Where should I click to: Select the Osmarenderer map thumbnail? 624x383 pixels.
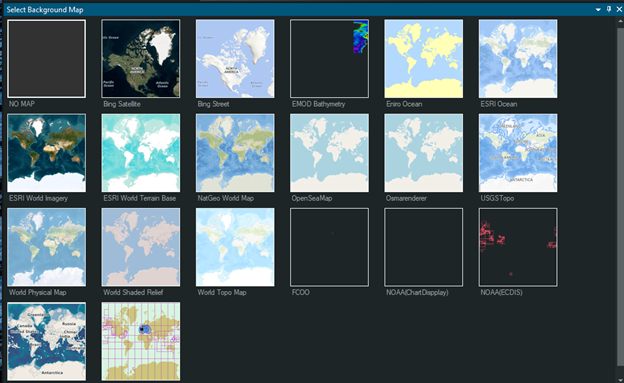423,153
